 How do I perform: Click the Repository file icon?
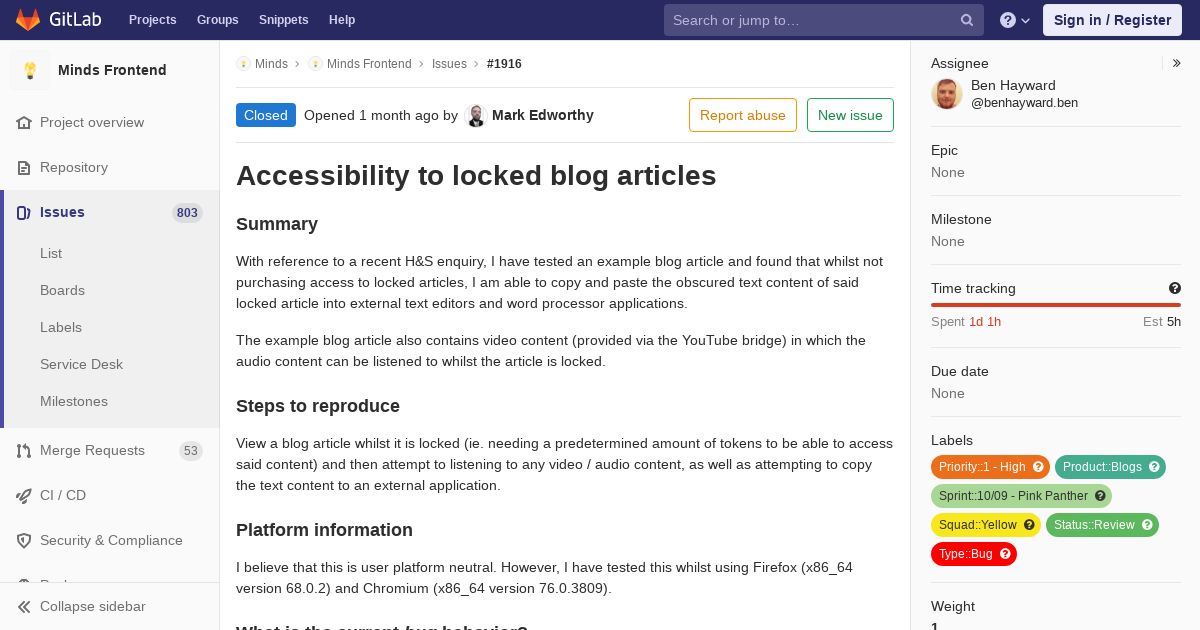tap(24, 167)
